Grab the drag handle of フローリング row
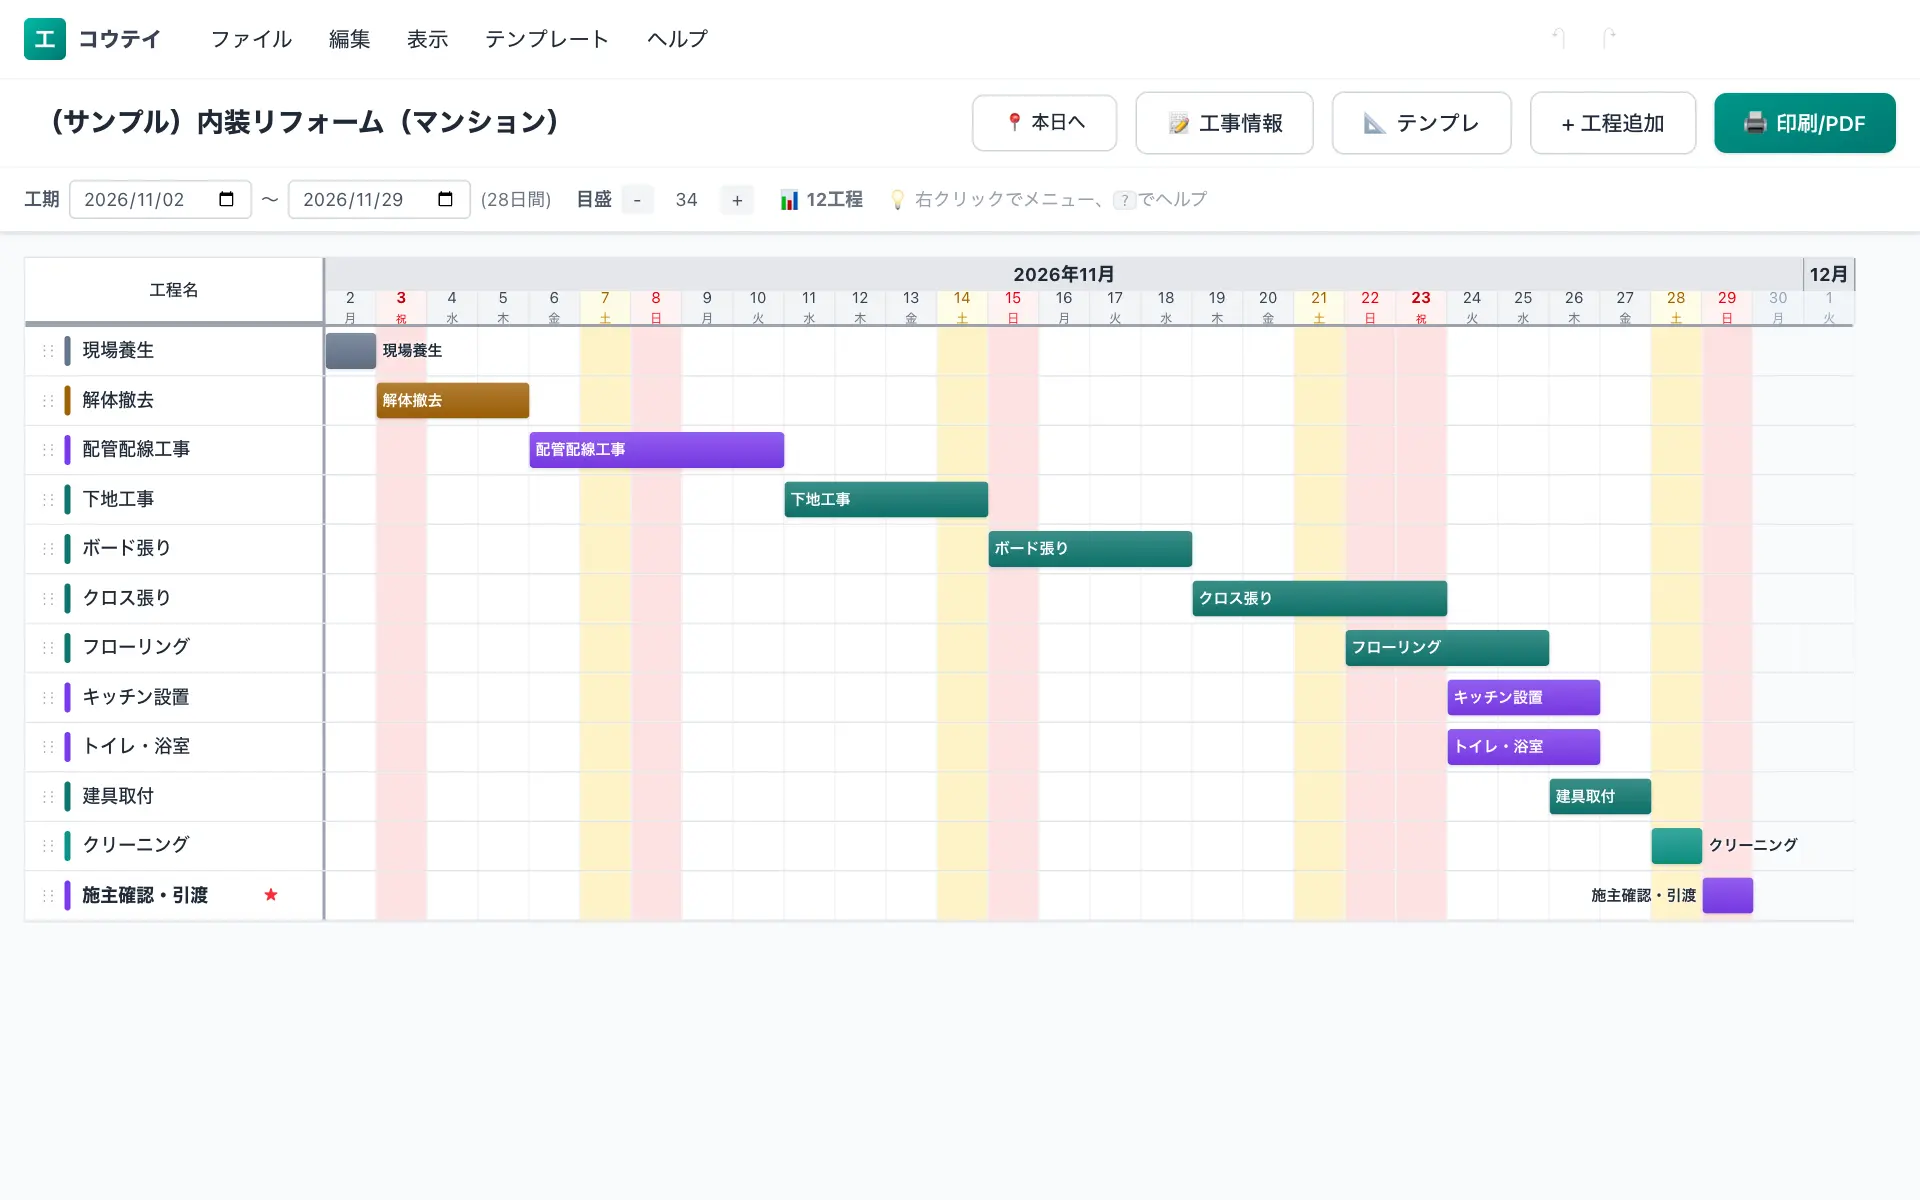1920x1200 pixels. 48,648
